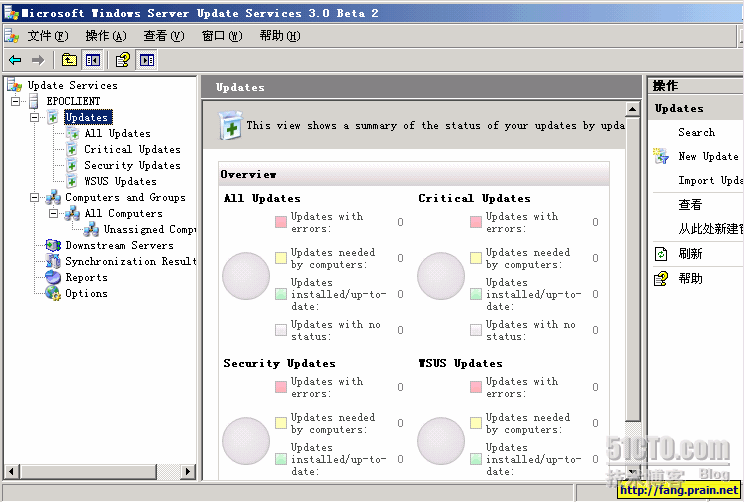Click the Updates node icon in tree

[53, 117]
